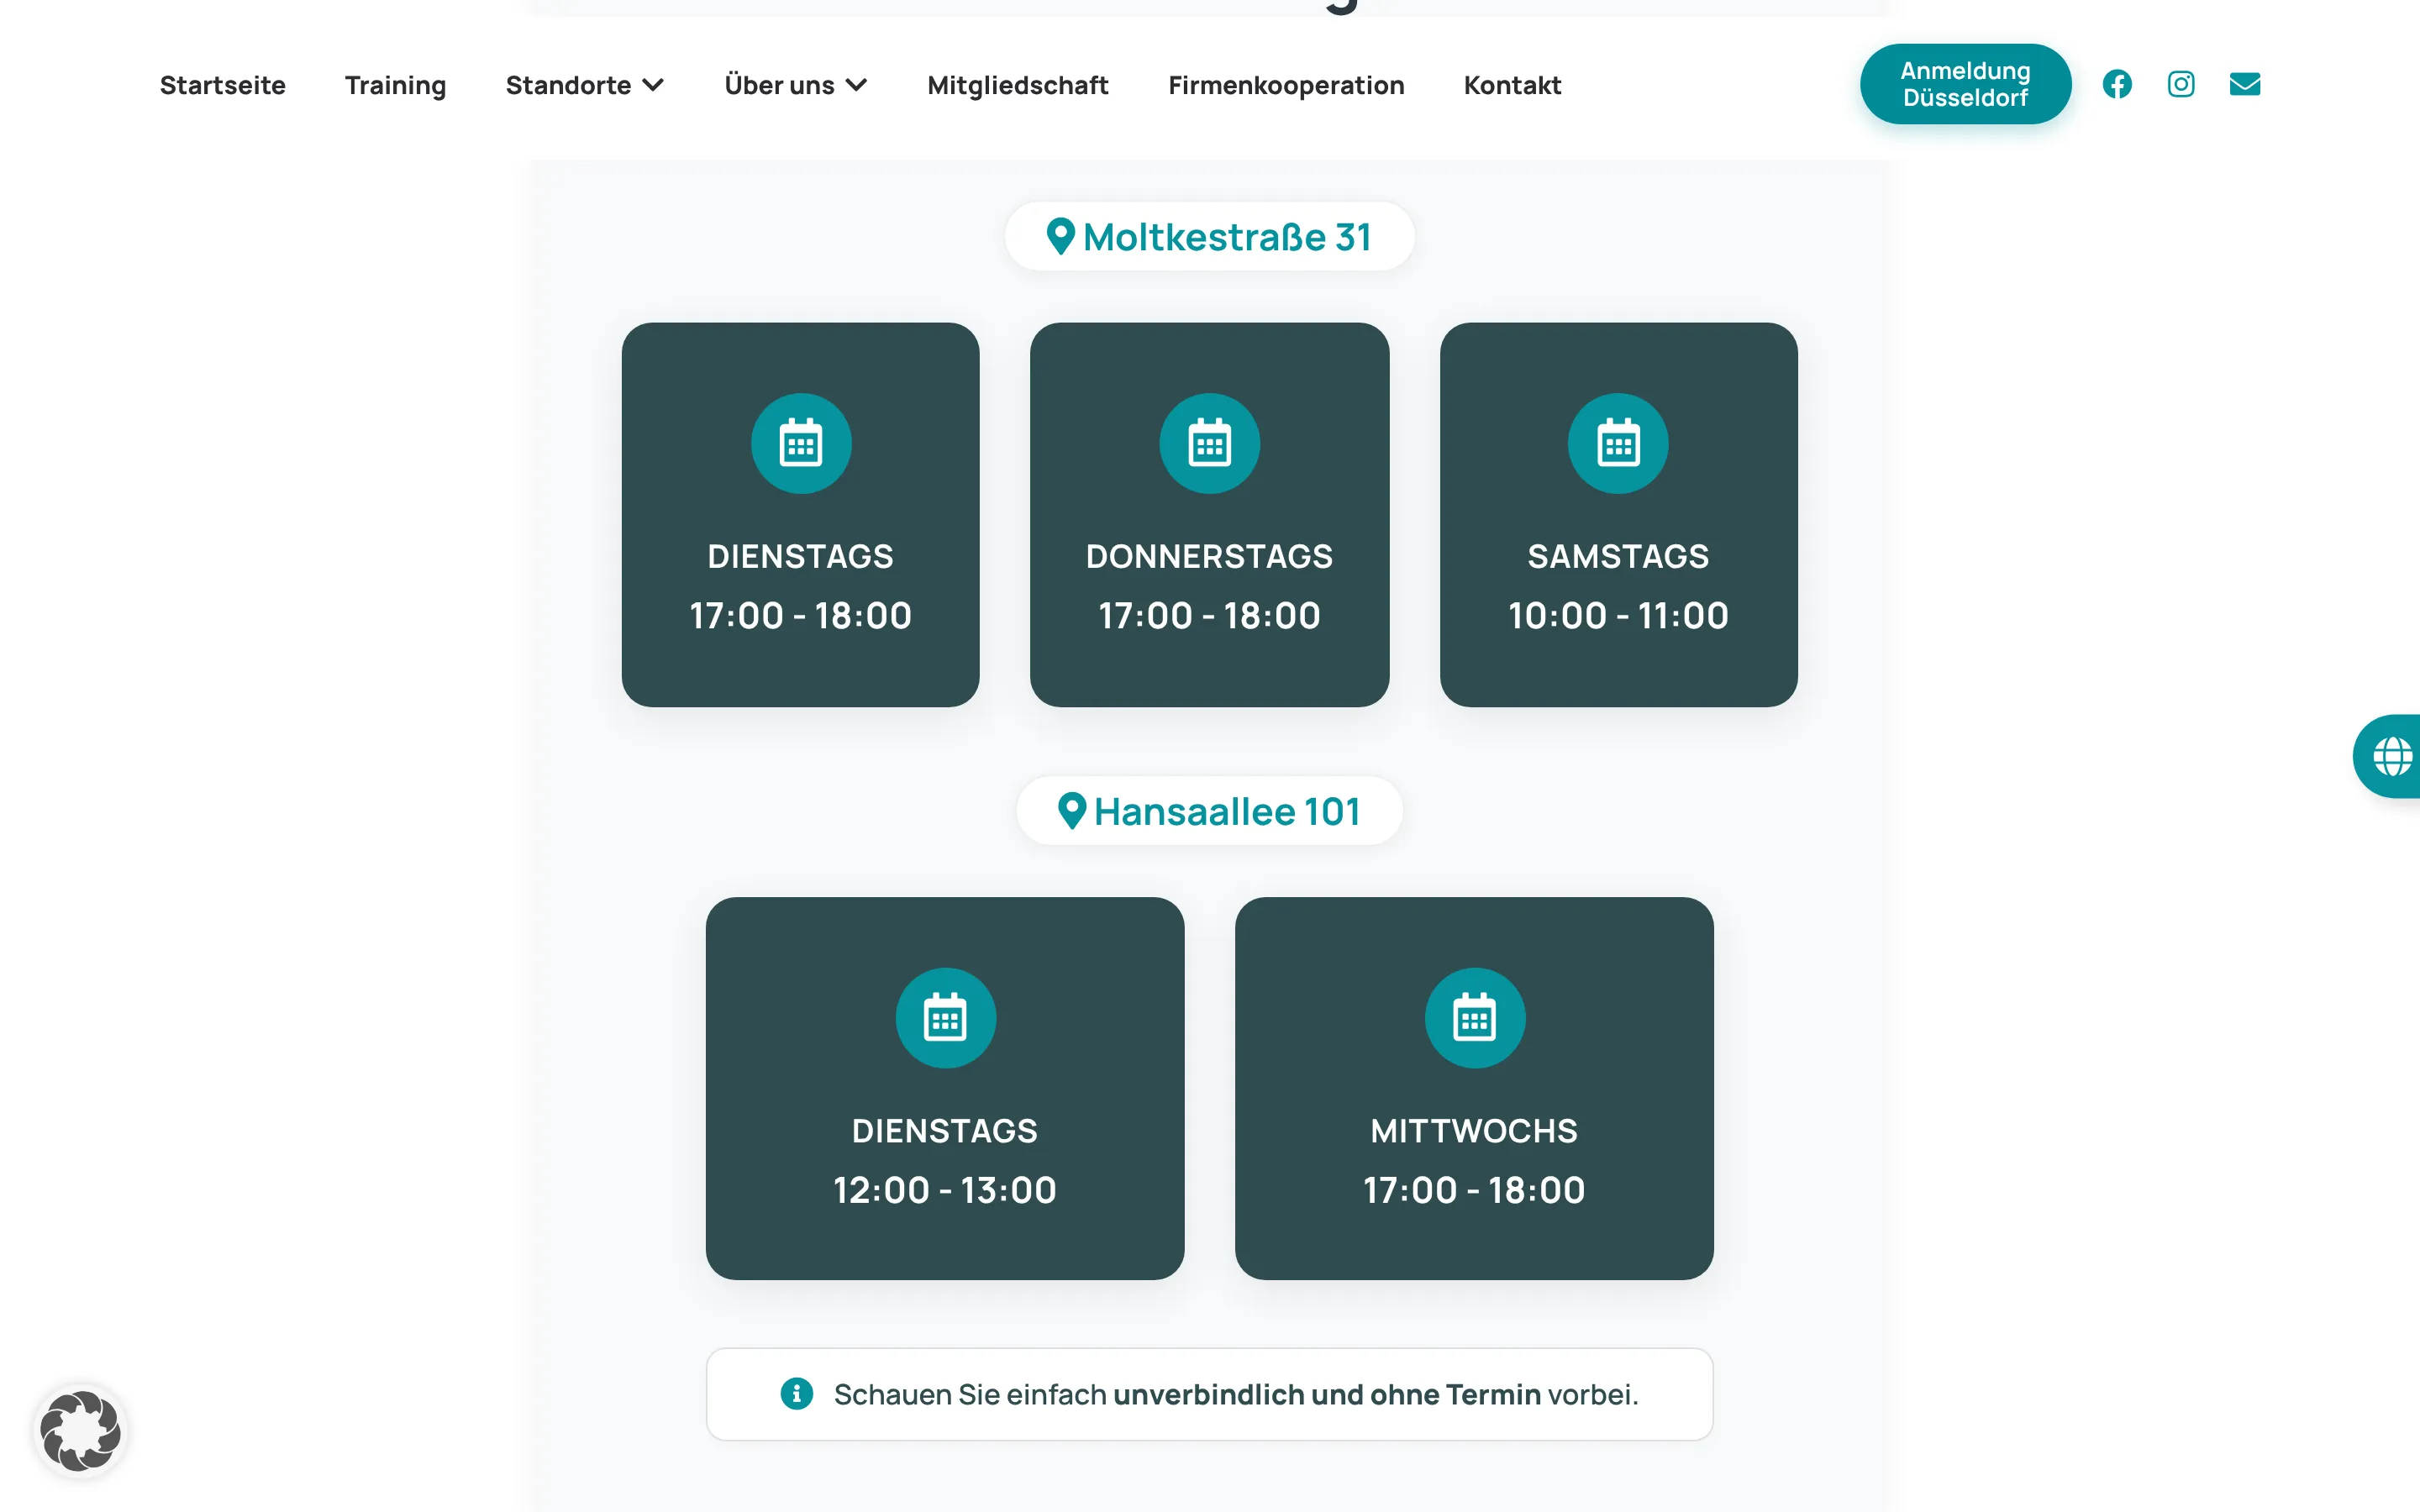Click the calendar icon on the Samstags card

pos(1618,443)
